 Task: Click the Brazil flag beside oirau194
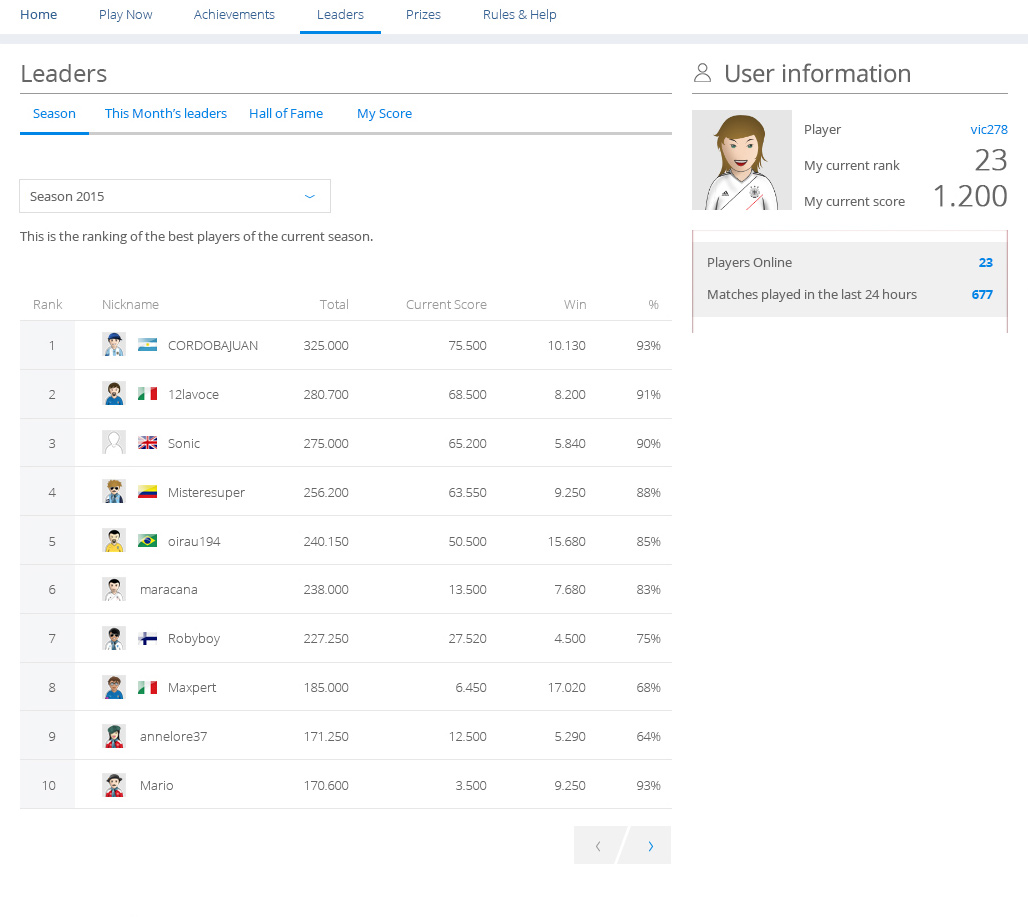148,541
